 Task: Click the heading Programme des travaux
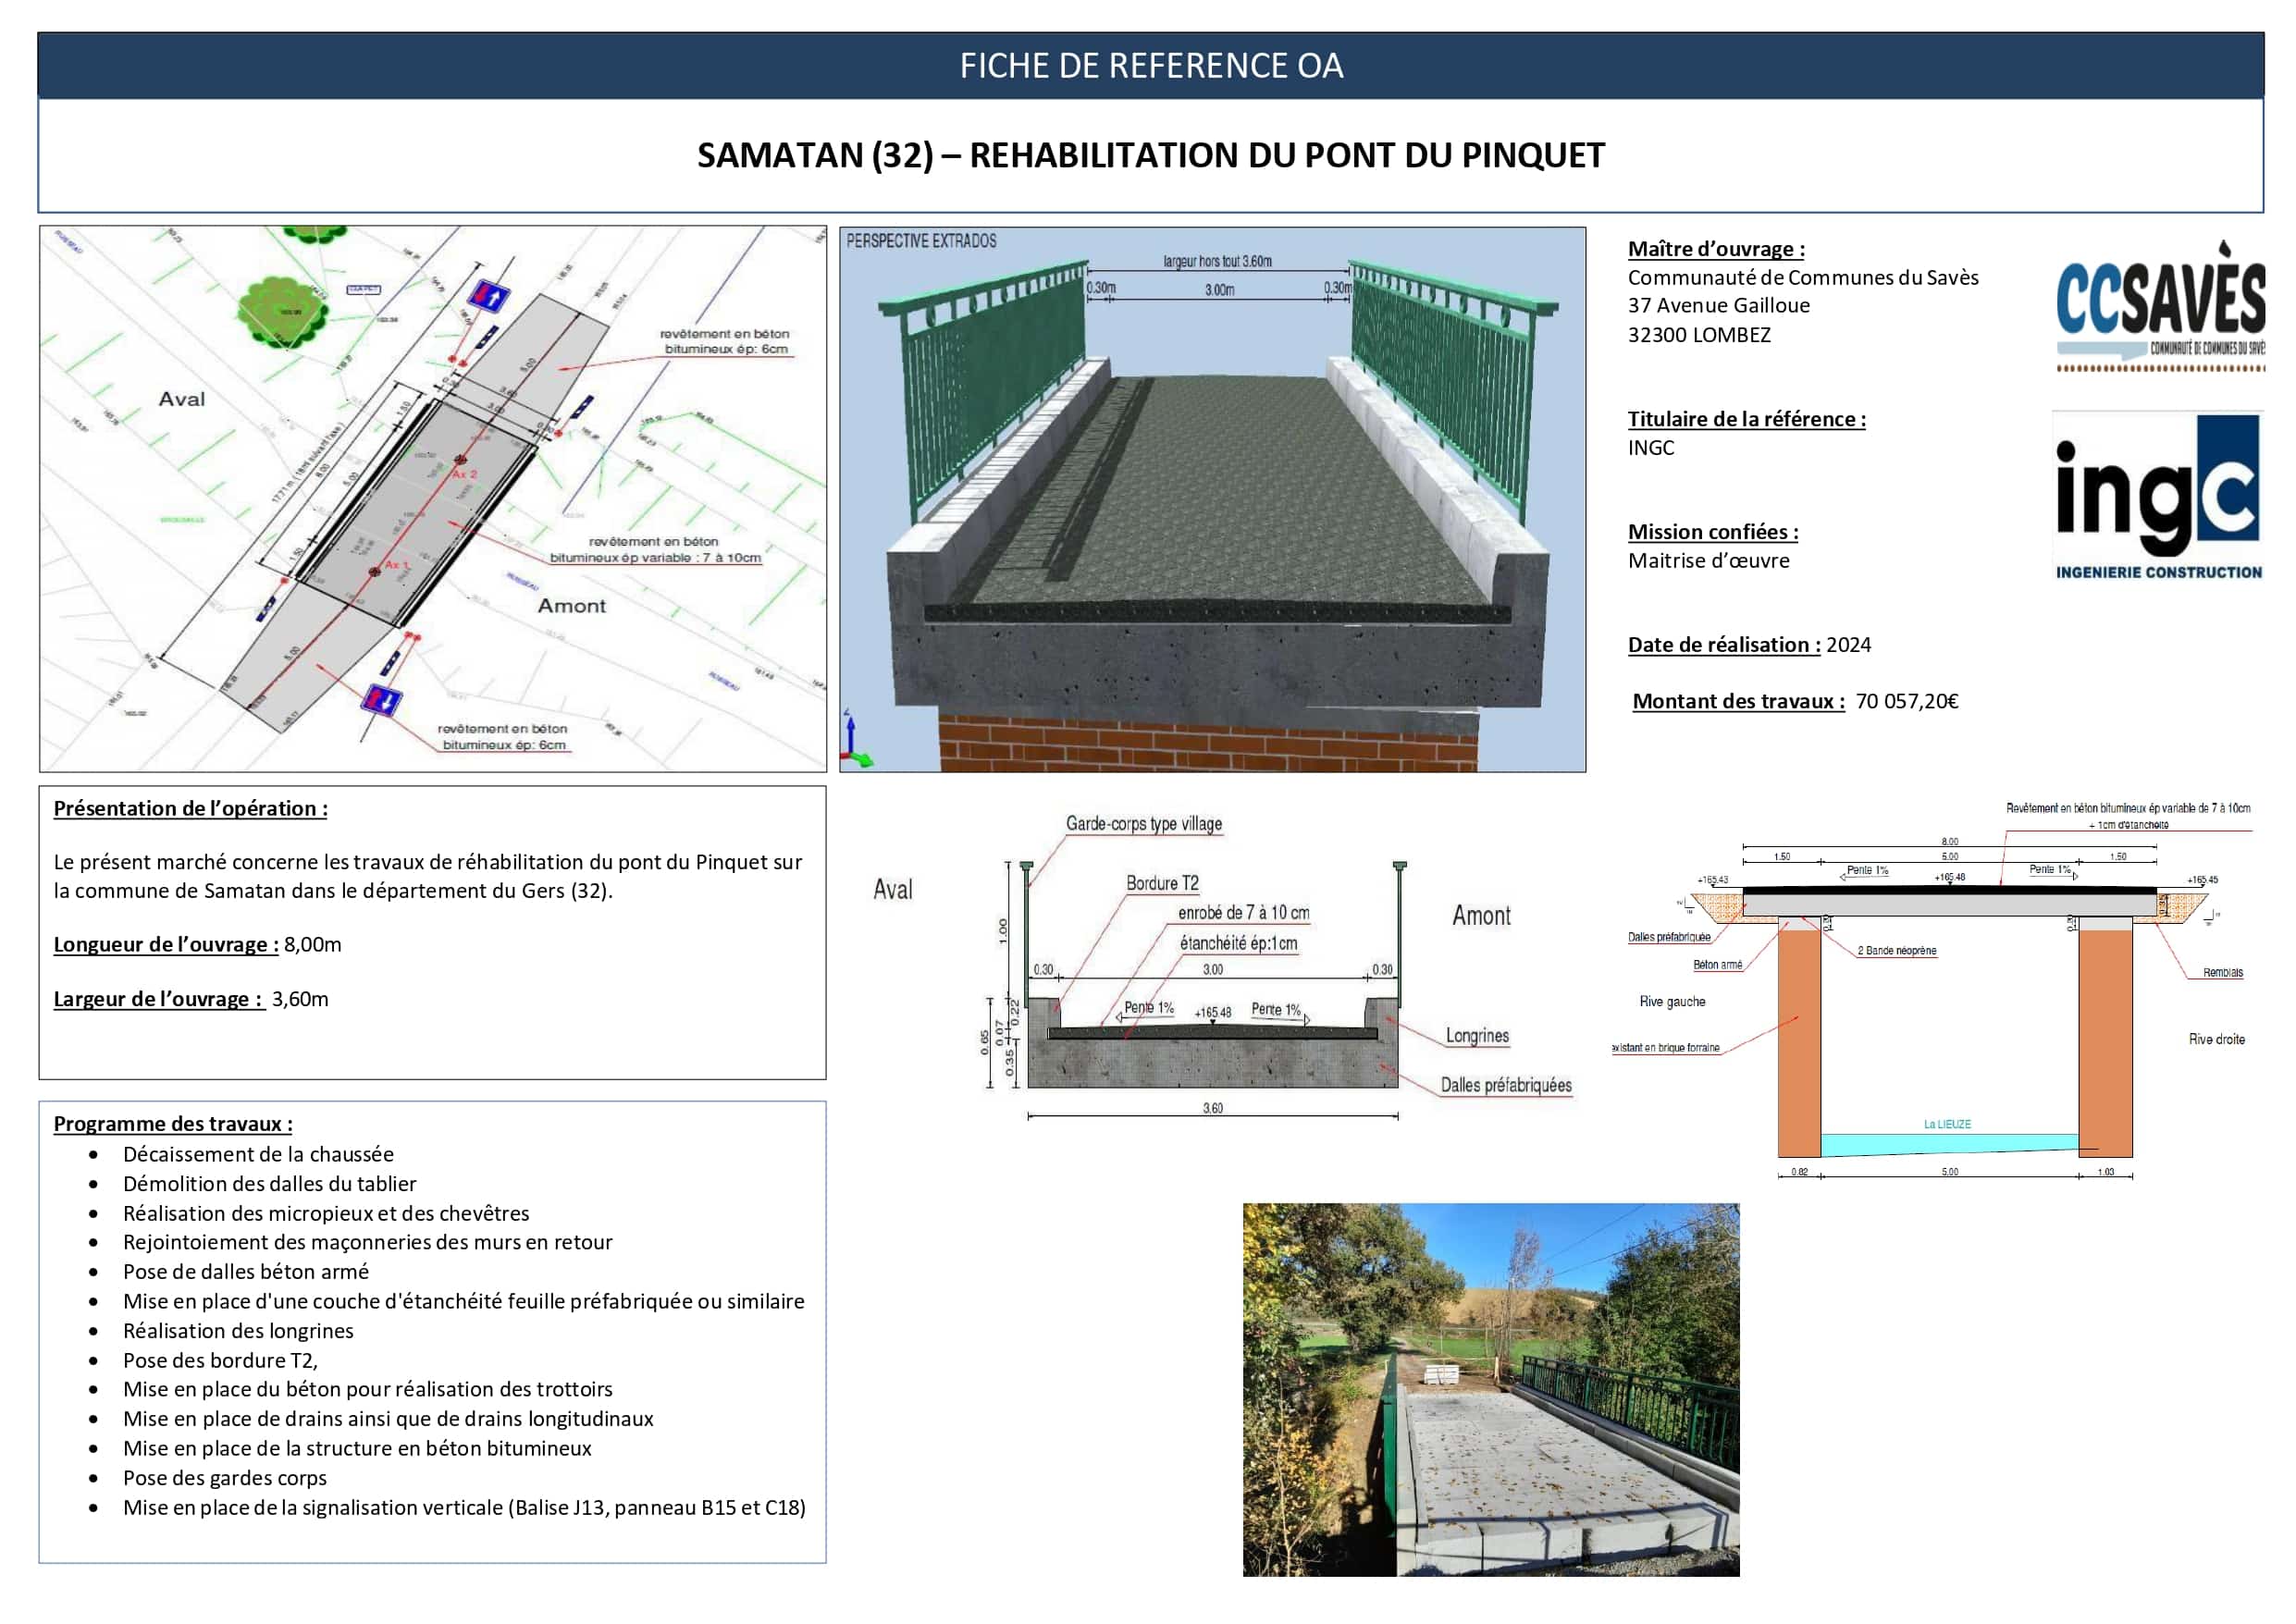[x=173, y=1124]
